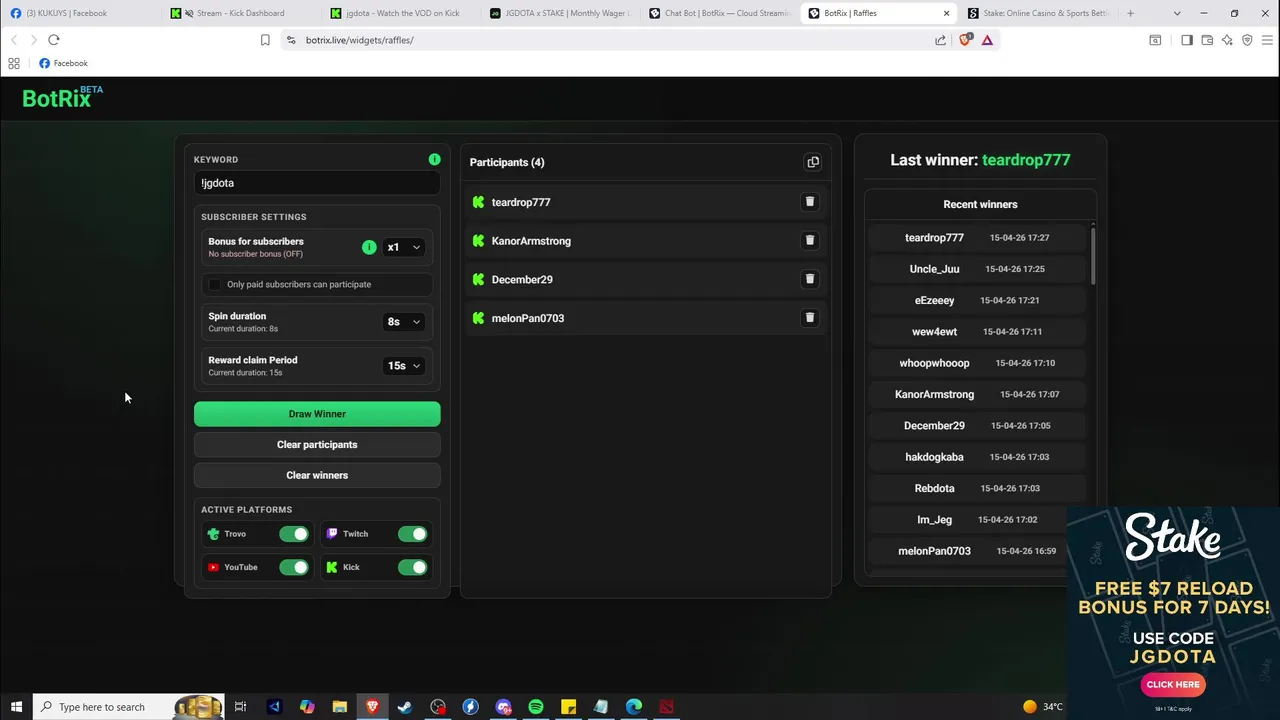Viewport: 1280px width, 720px height.
Task: Click the keyword input field
Action: (317, 183)
